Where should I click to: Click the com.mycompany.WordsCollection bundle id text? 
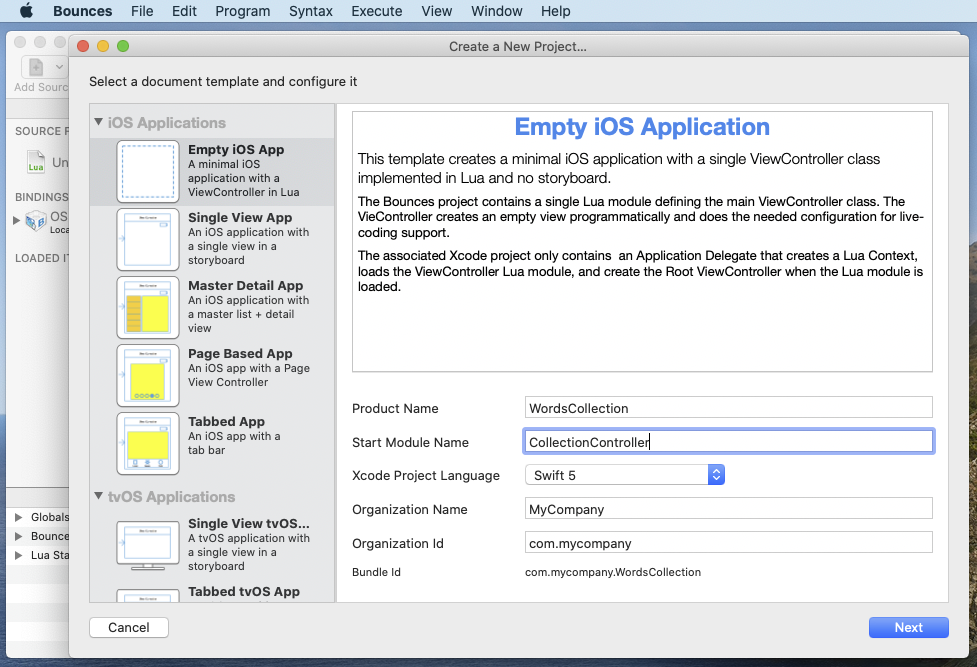coord(612,572)
